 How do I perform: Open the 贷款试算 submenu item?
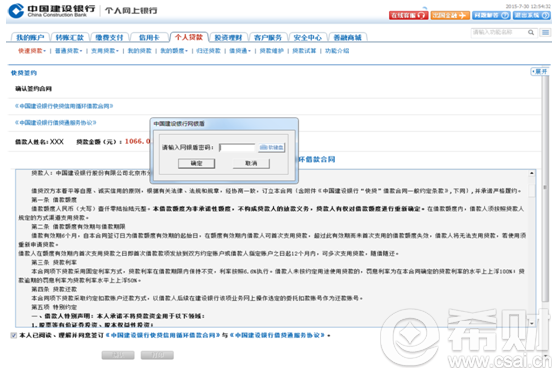(304, 51)
